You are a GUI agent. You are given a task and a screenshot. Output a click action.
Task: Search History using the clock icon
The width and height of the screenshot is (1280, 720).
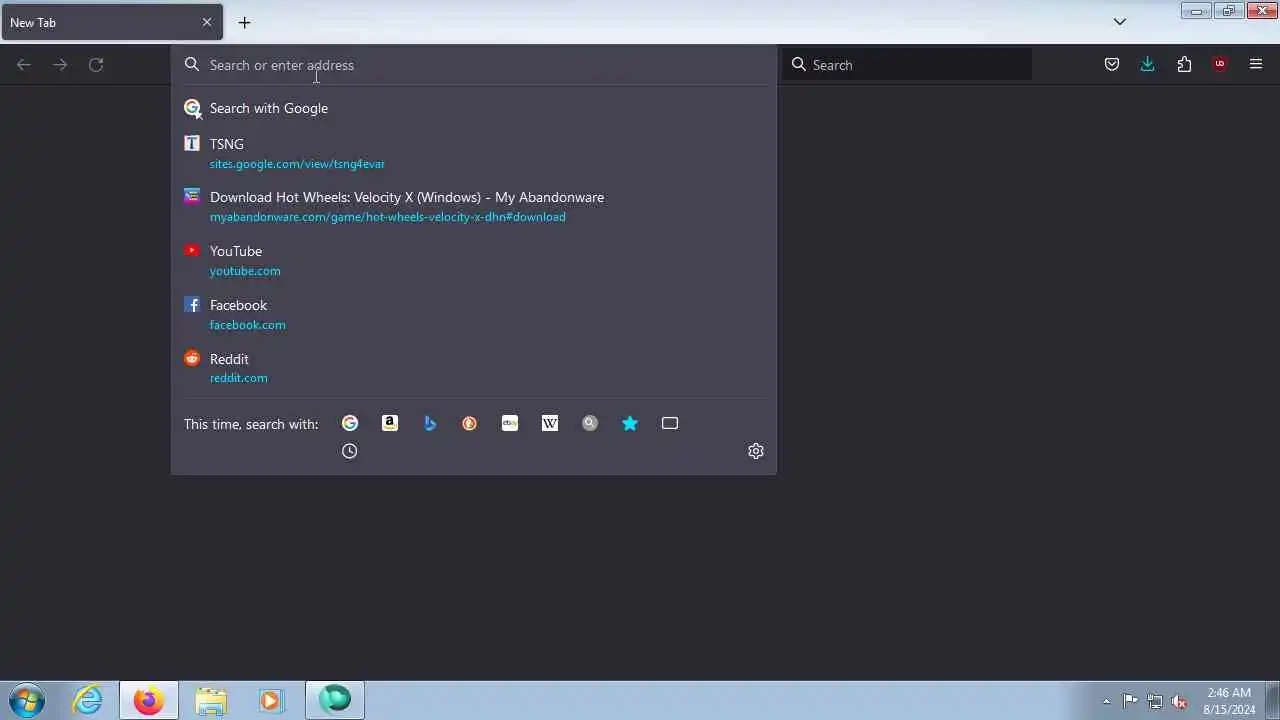(350, 451)
